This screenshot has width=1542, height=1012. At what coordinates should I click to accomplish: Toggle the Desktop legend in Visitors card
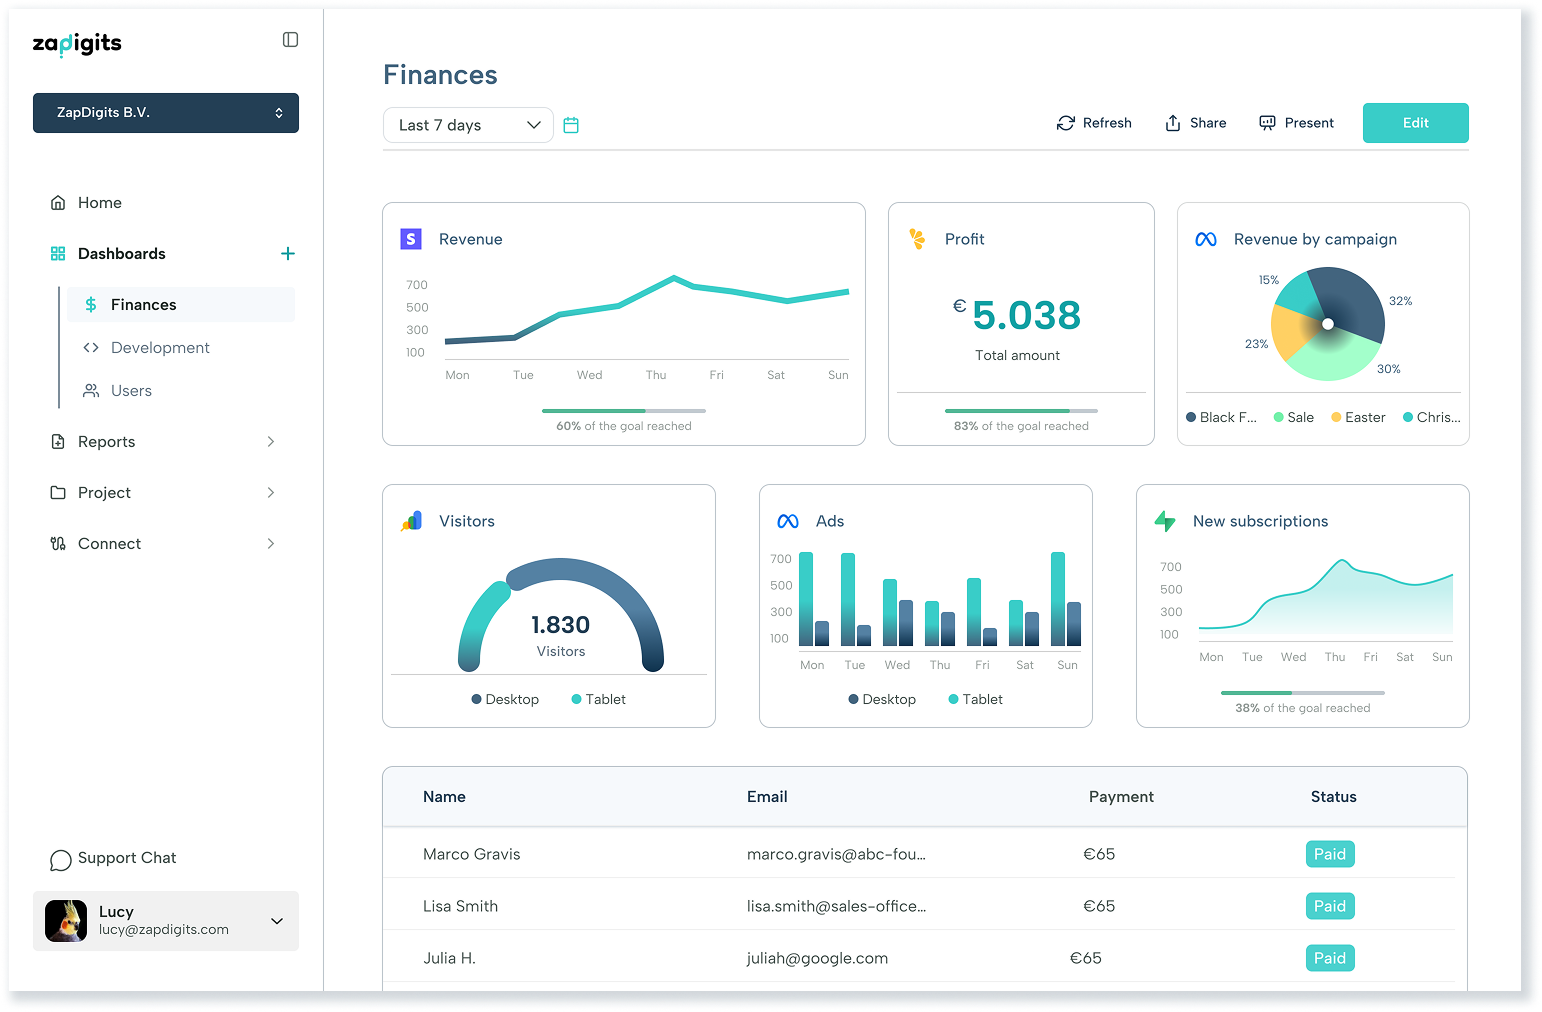505,699
